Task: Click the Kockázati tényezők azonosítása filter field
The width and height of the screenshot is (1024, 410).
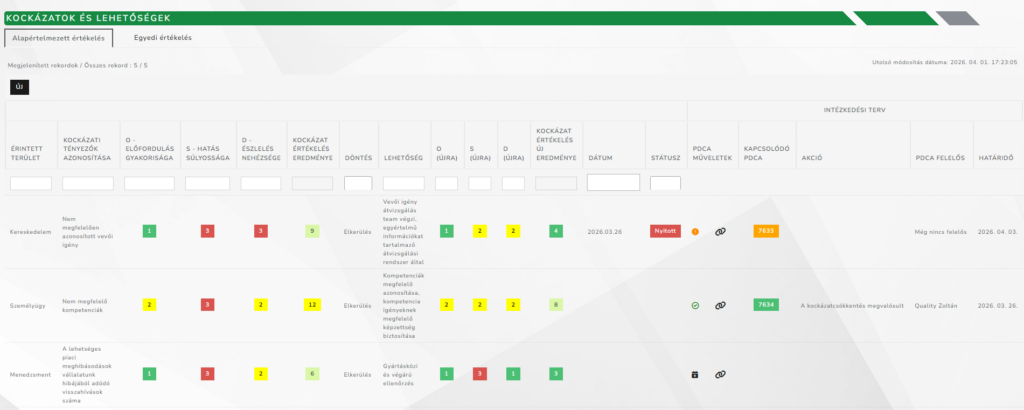Action: pos(88,184)
